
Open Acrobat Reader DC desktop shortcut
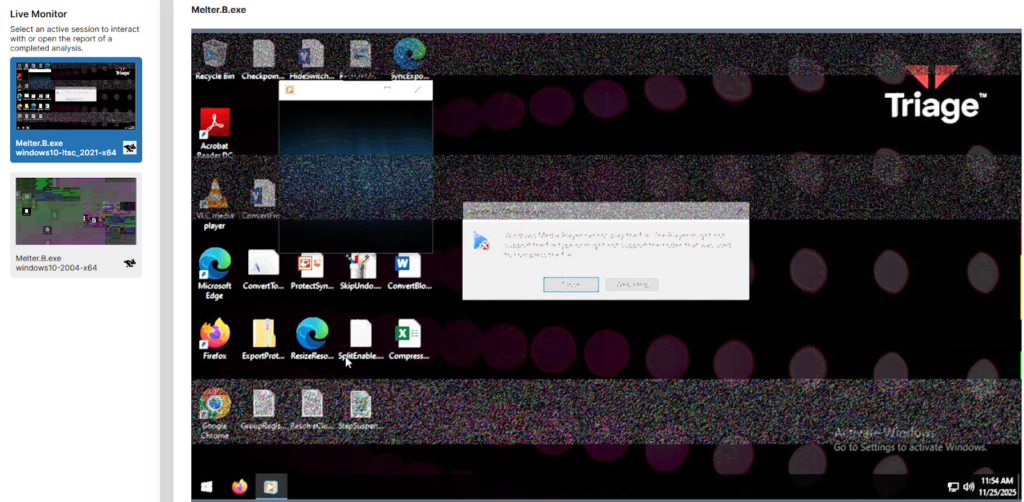click(x=215, y=127)
